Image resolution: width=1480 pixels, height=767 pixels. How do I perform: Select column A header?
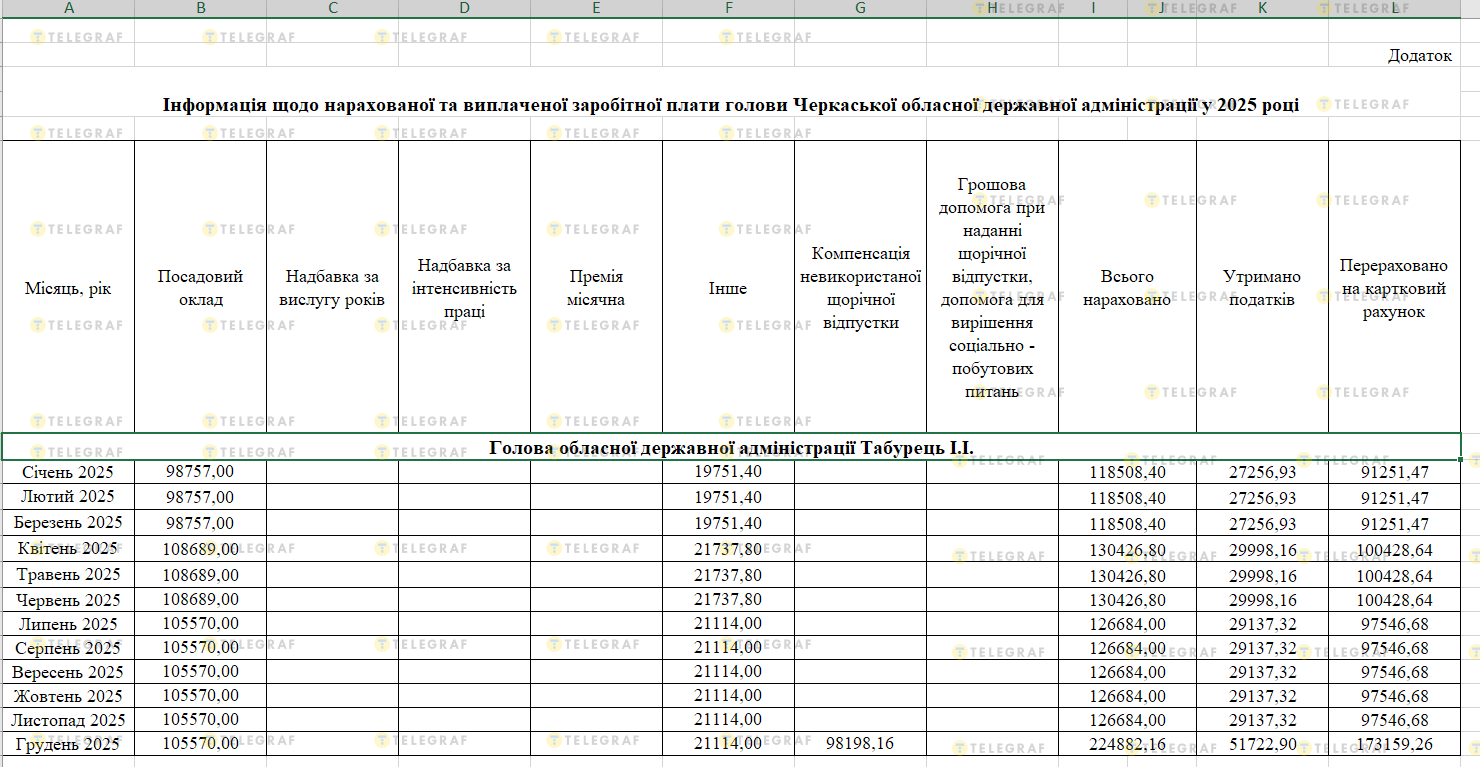[x=68, y=8]
